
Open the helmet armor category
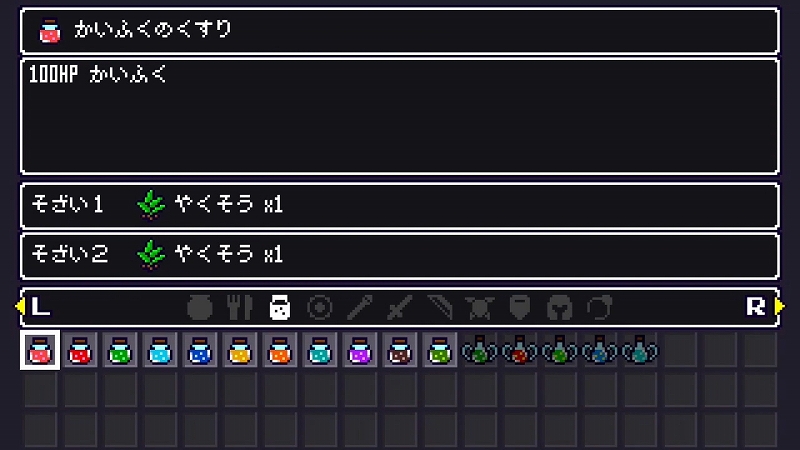point(560,308)
